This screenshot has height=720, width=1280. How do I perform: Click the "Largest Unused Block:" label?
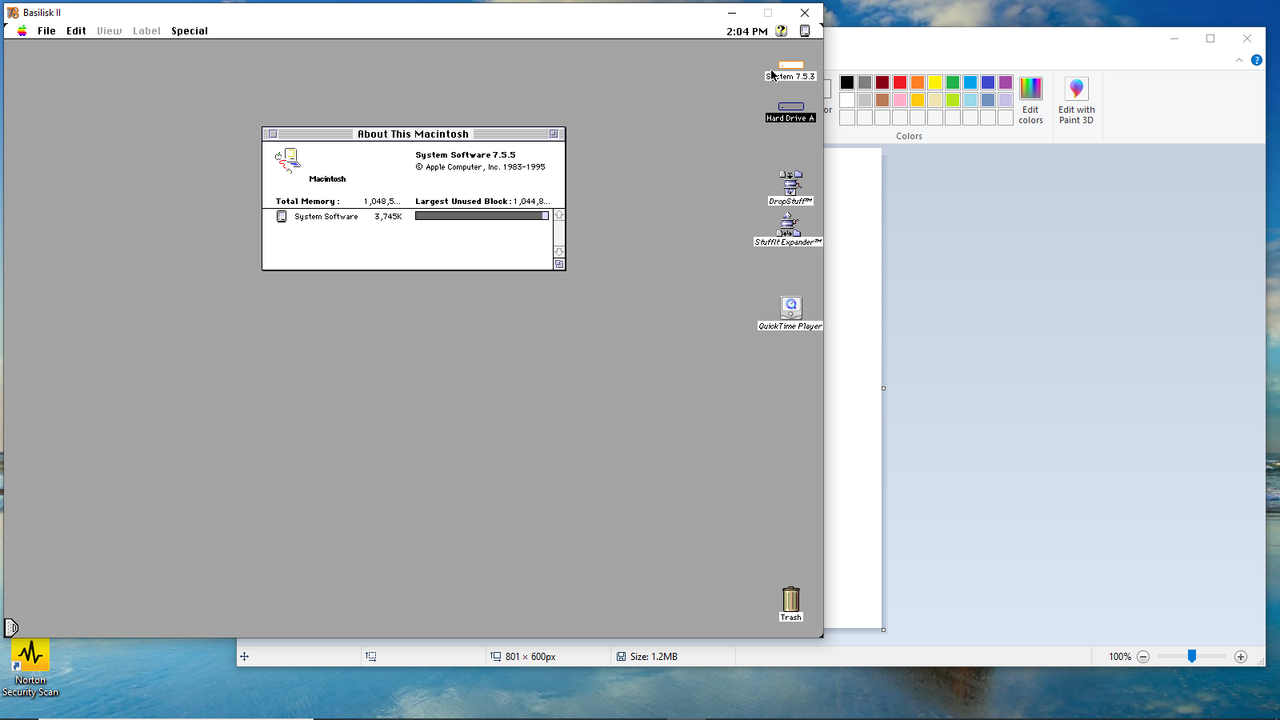[463, 201]
